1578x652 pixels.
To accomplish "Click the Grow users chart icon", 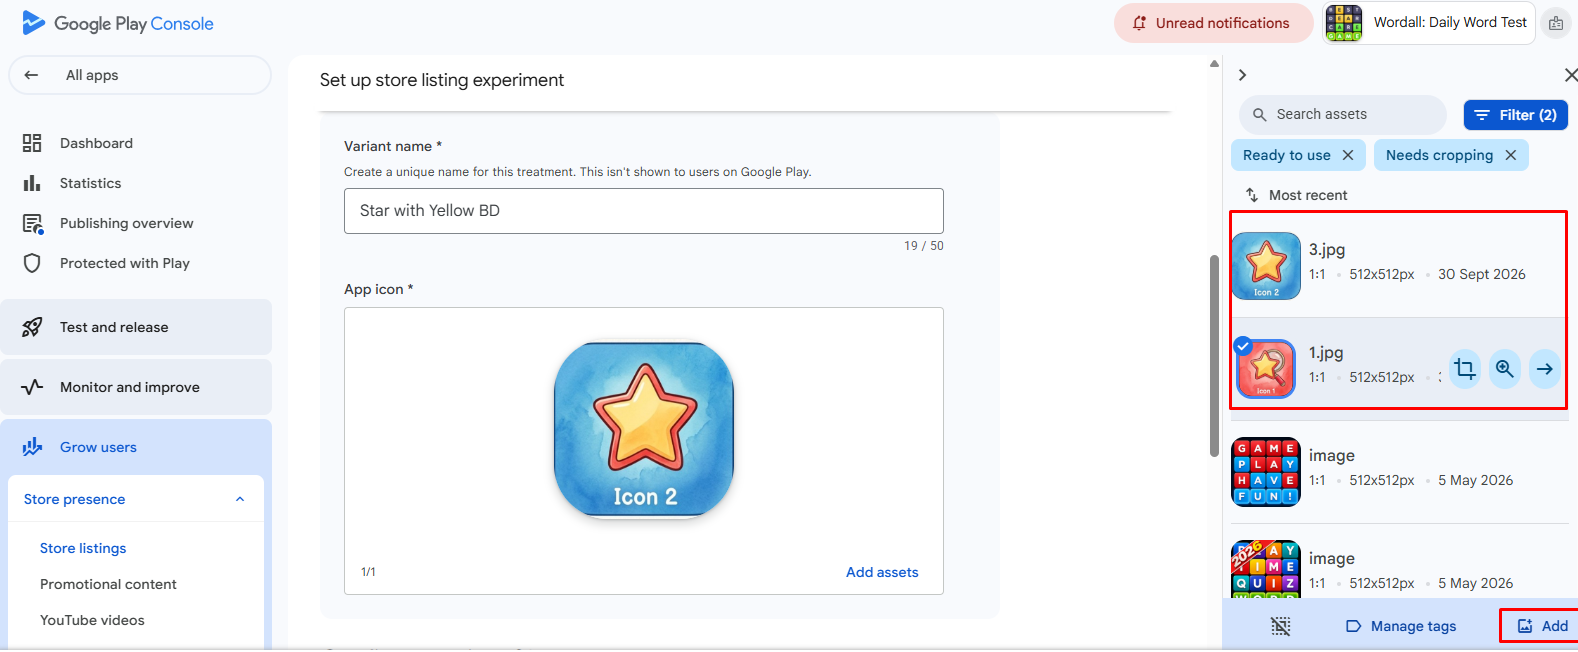I will click(x=32, y=447).
